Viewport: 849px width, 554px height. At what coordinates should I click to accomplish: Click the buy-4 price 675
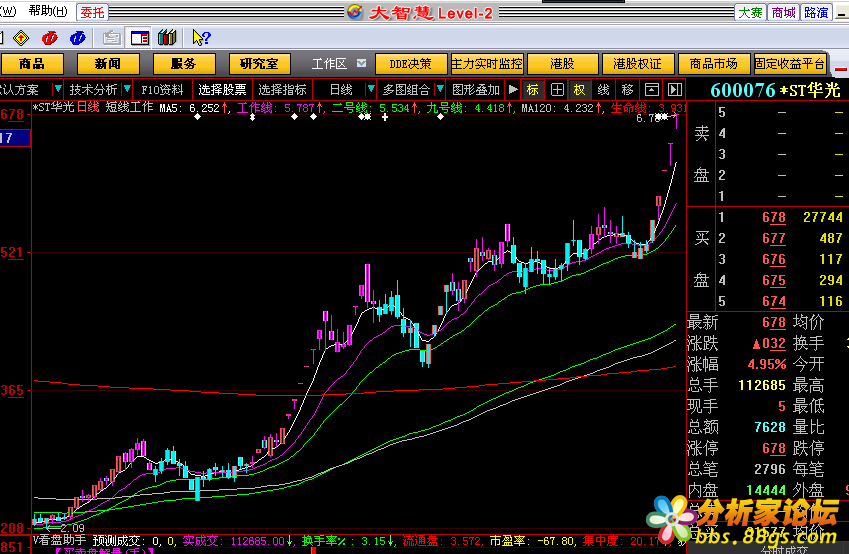point(774,281)
